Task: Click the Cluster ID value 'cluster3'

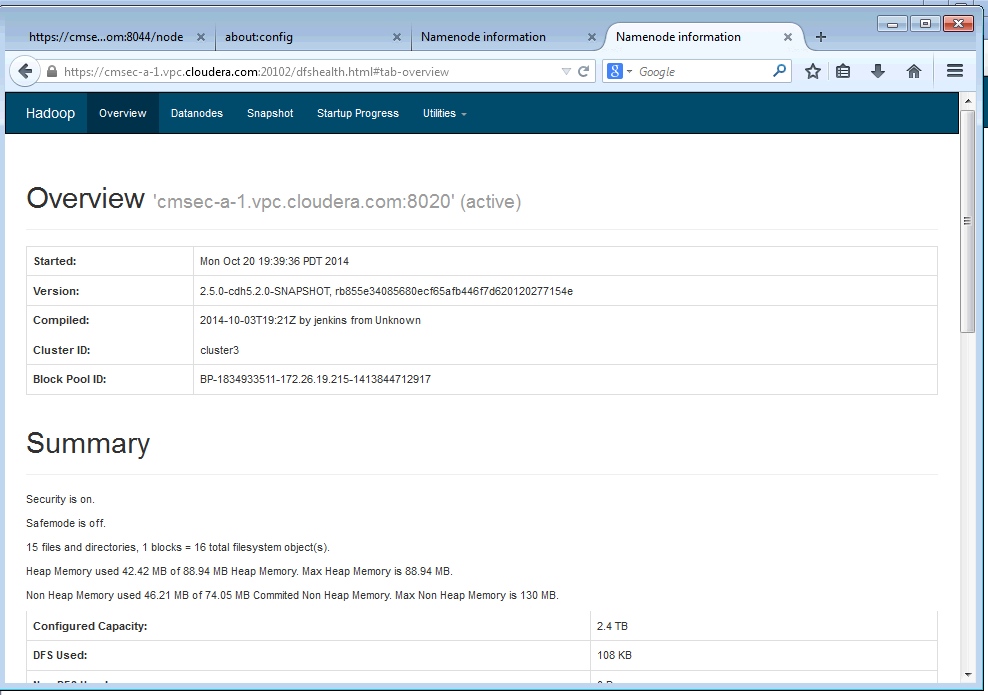Action: tap(219, 350)
